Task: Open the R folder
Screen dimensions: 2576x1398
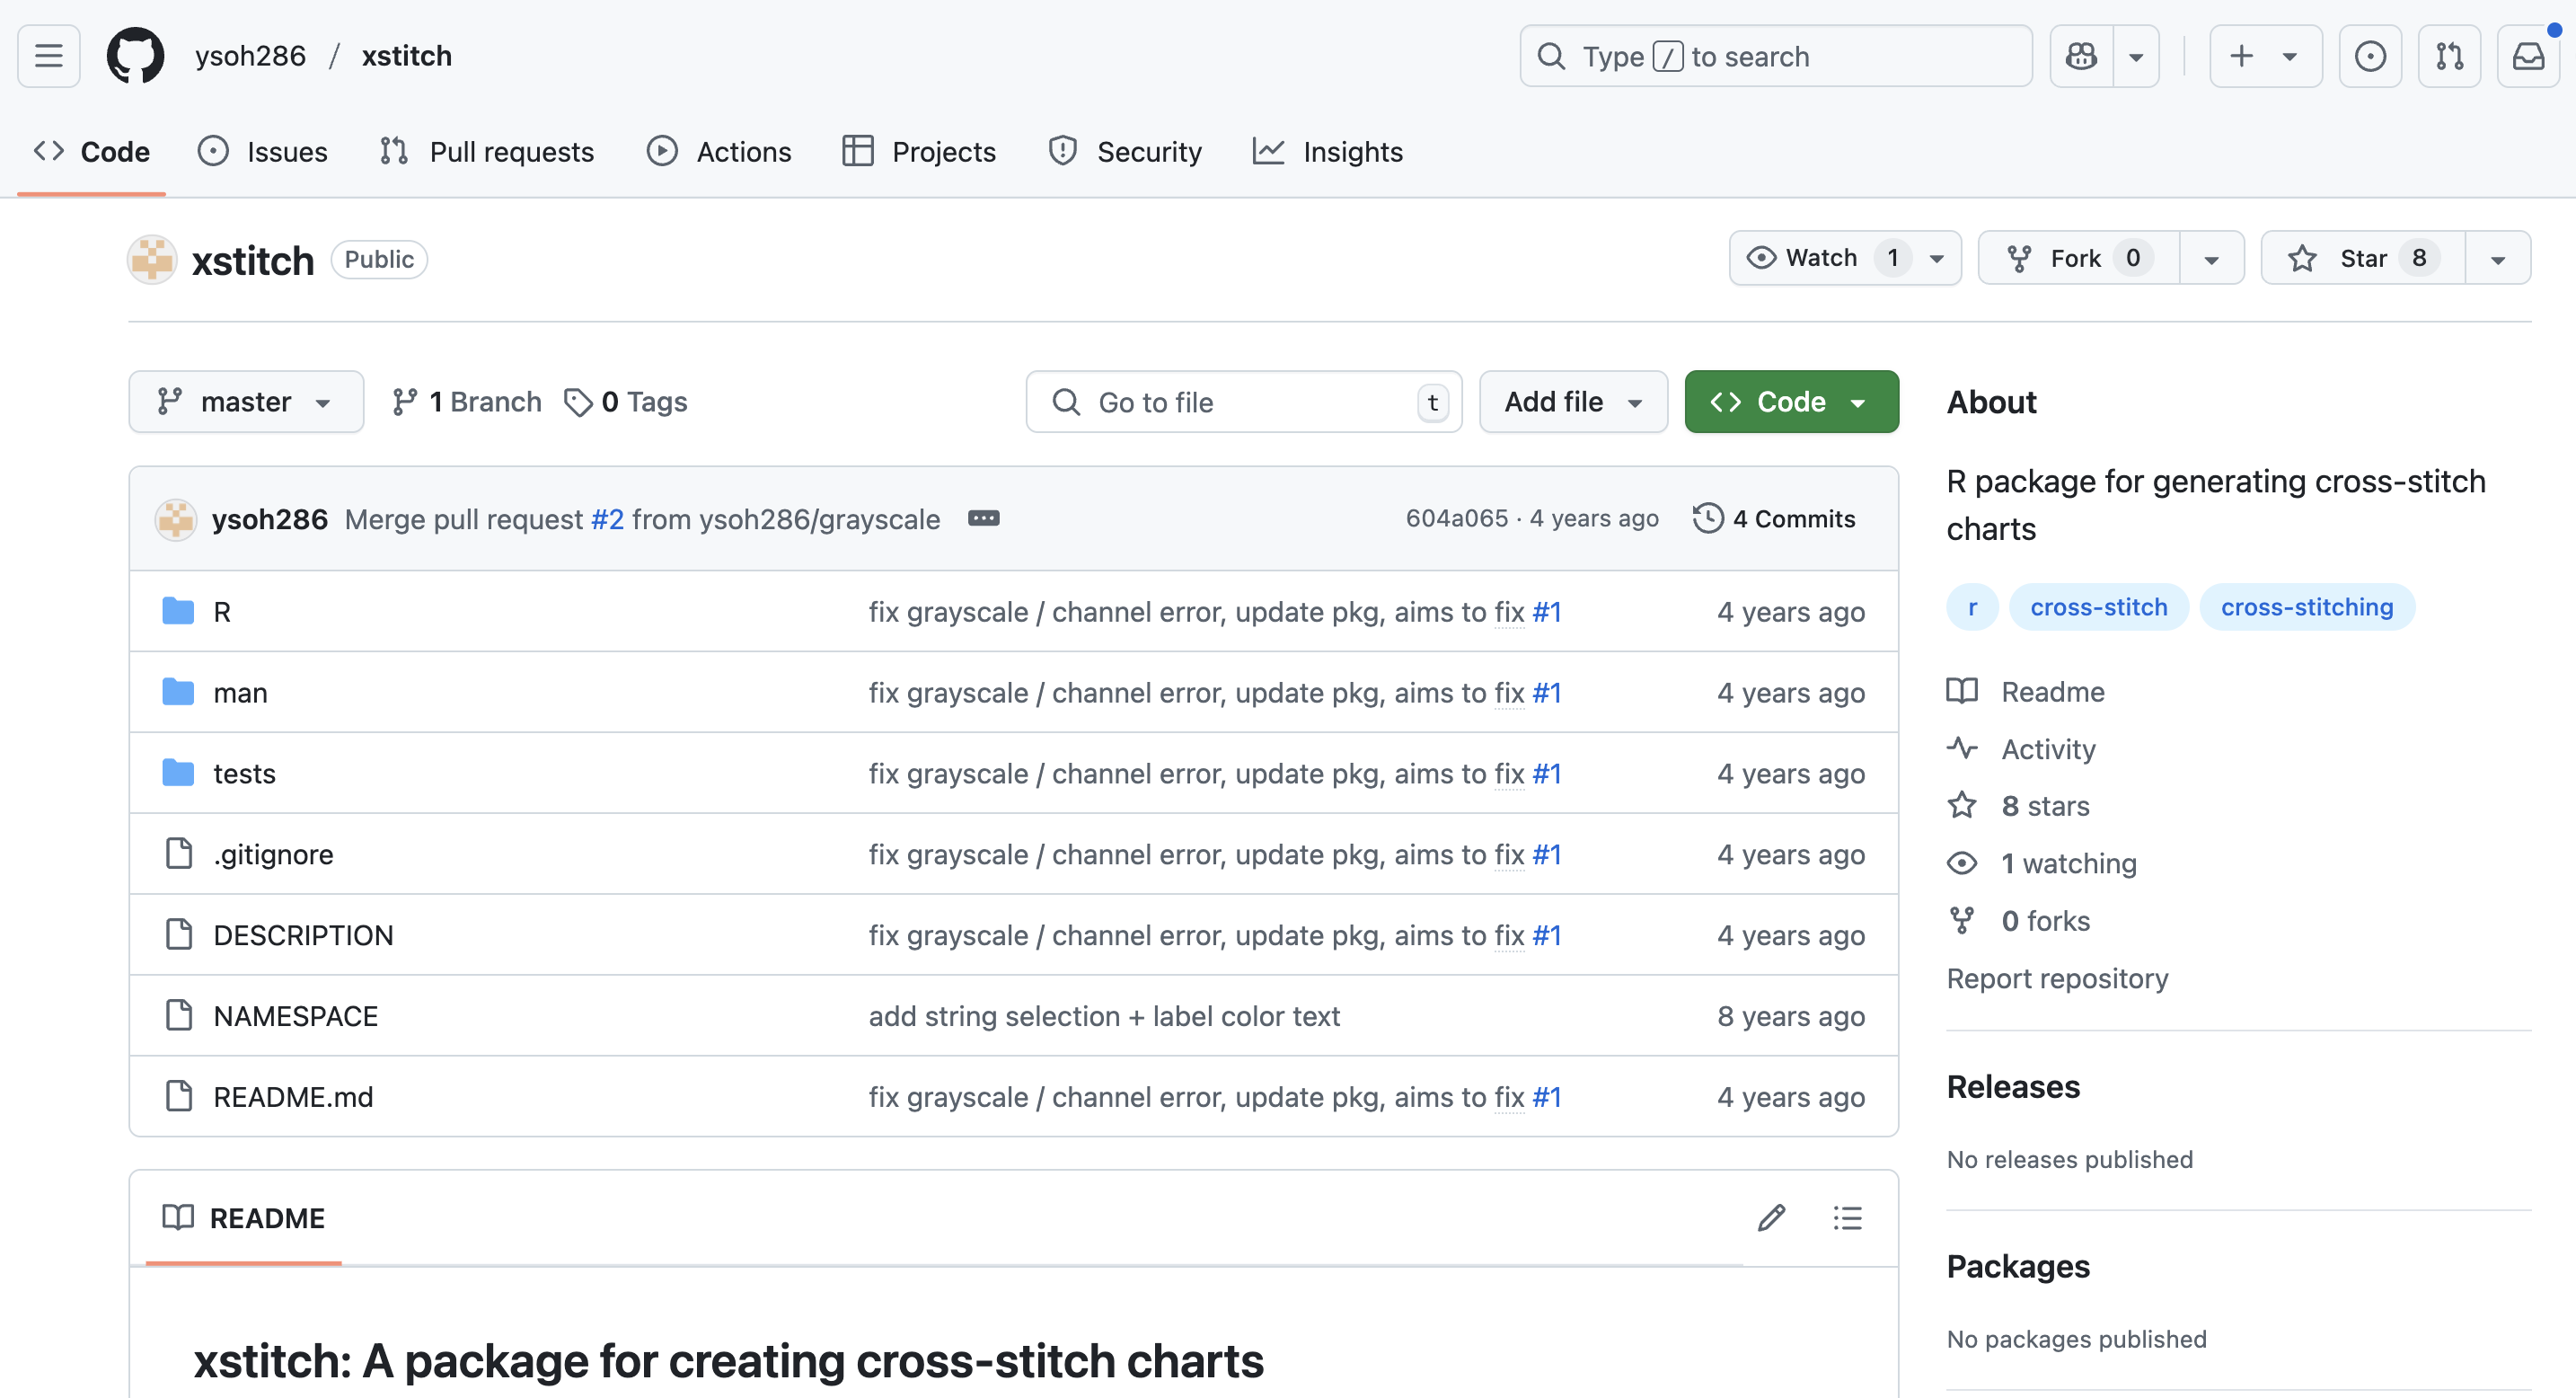Action: point(222,611)
